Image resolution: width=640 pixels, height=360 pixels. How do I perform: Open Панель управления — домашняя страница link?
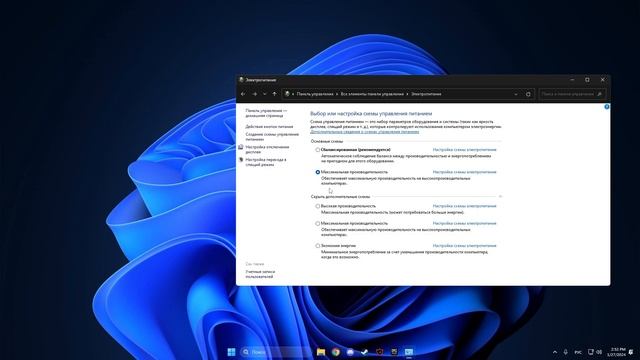point(266,113)
